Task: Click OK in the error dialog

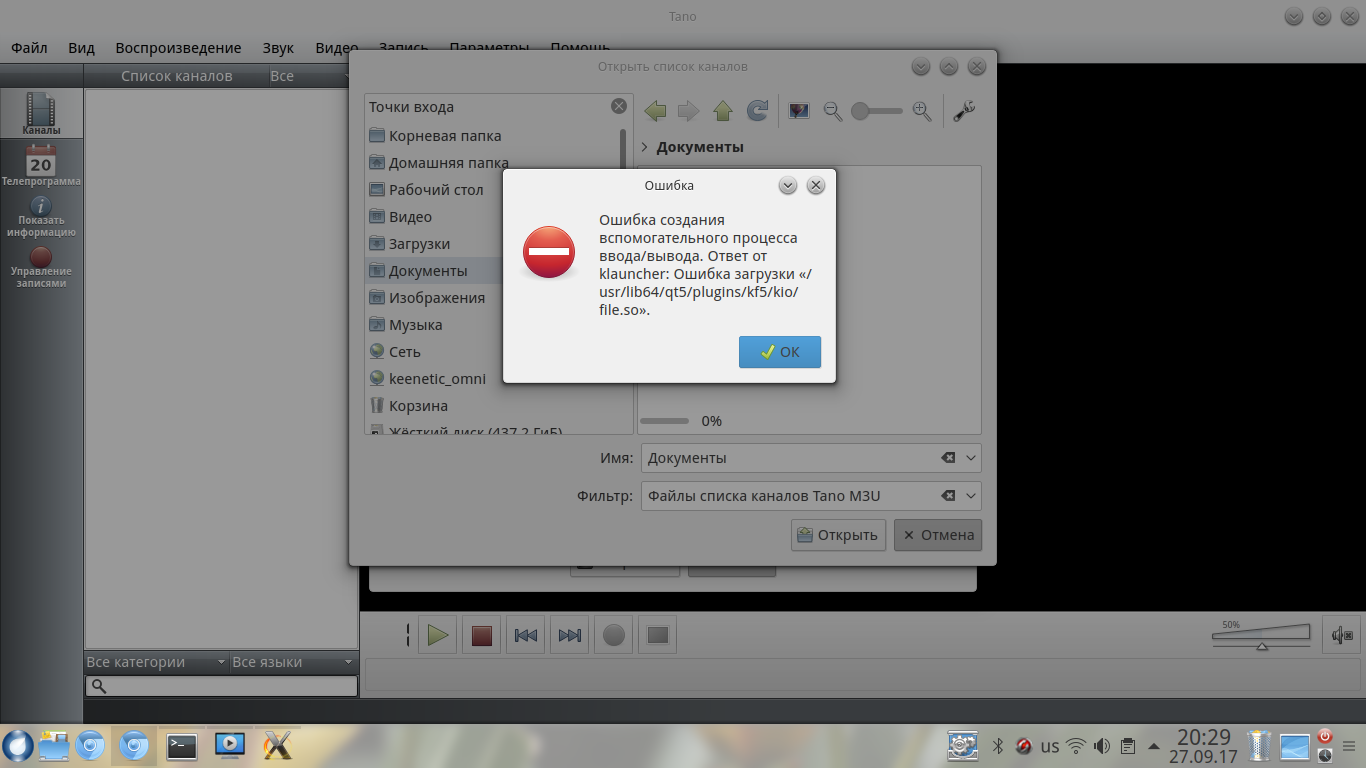Action: tap(779, 352)
